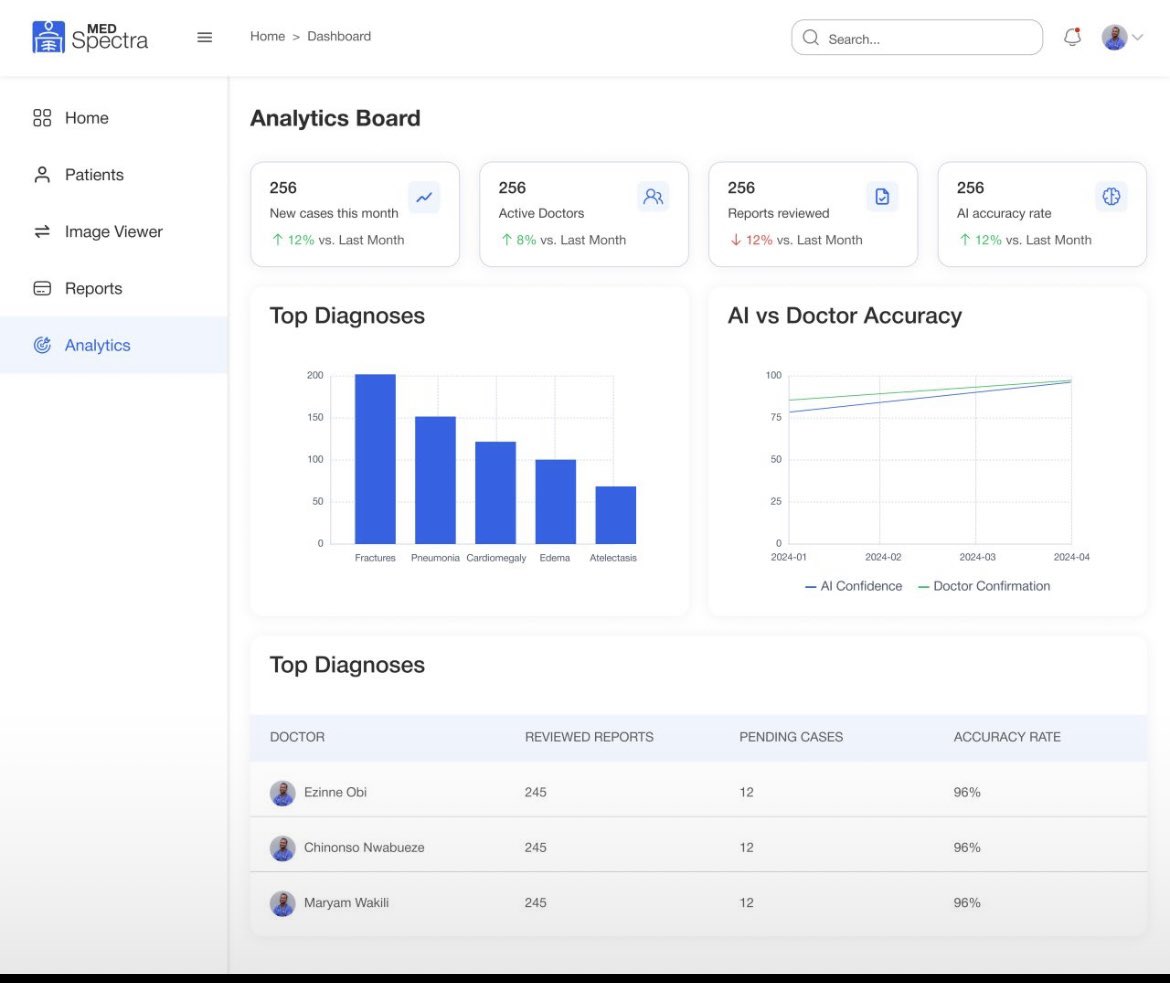The height and width of the screenshot is (983, 1170).
Task: Click the Analytics target icon
Action: (x=42, y=344)
